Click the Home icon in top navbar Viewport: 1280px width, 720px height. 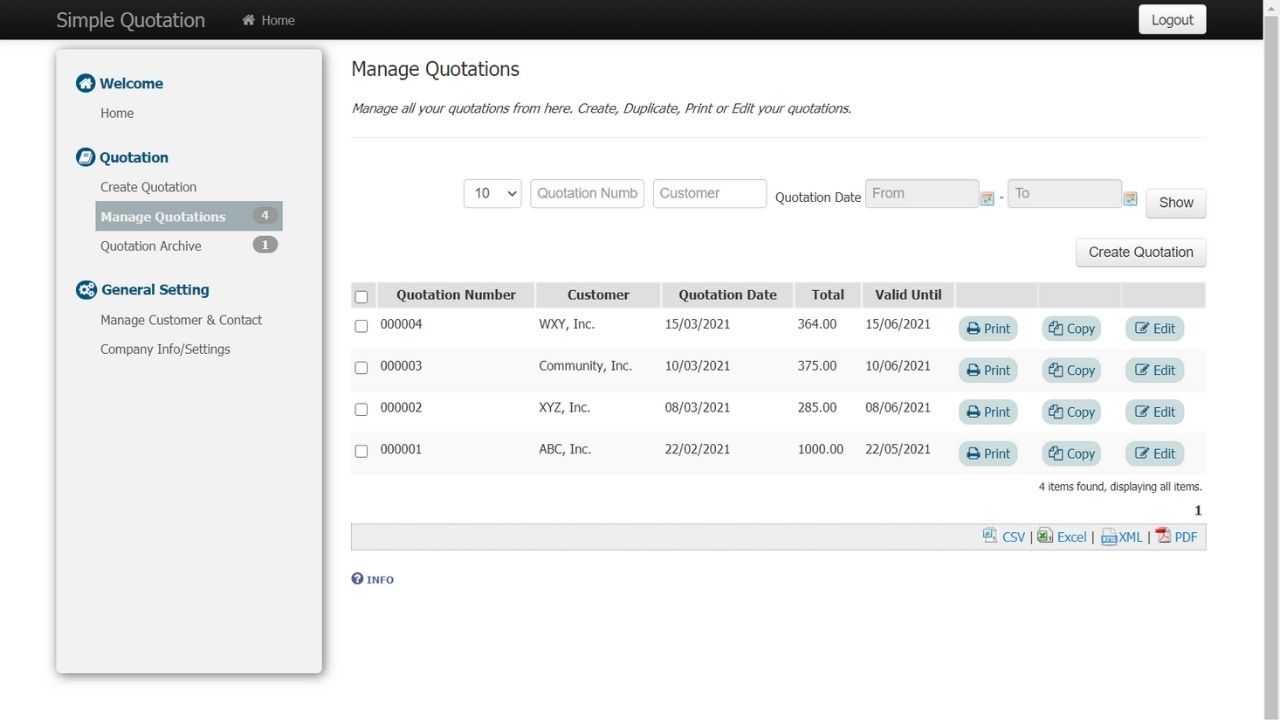pos(249,20)
